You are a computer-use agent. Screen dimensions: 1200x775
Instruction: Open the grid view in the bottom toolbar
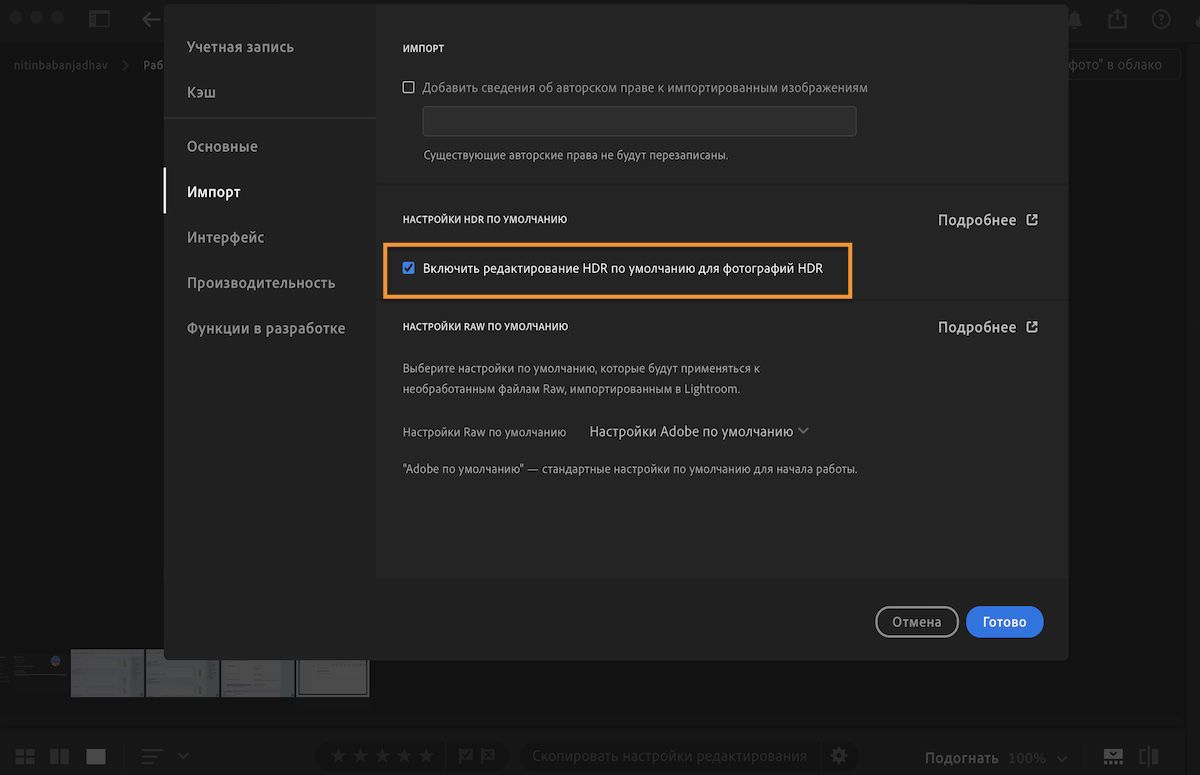[x=24, y=756]
